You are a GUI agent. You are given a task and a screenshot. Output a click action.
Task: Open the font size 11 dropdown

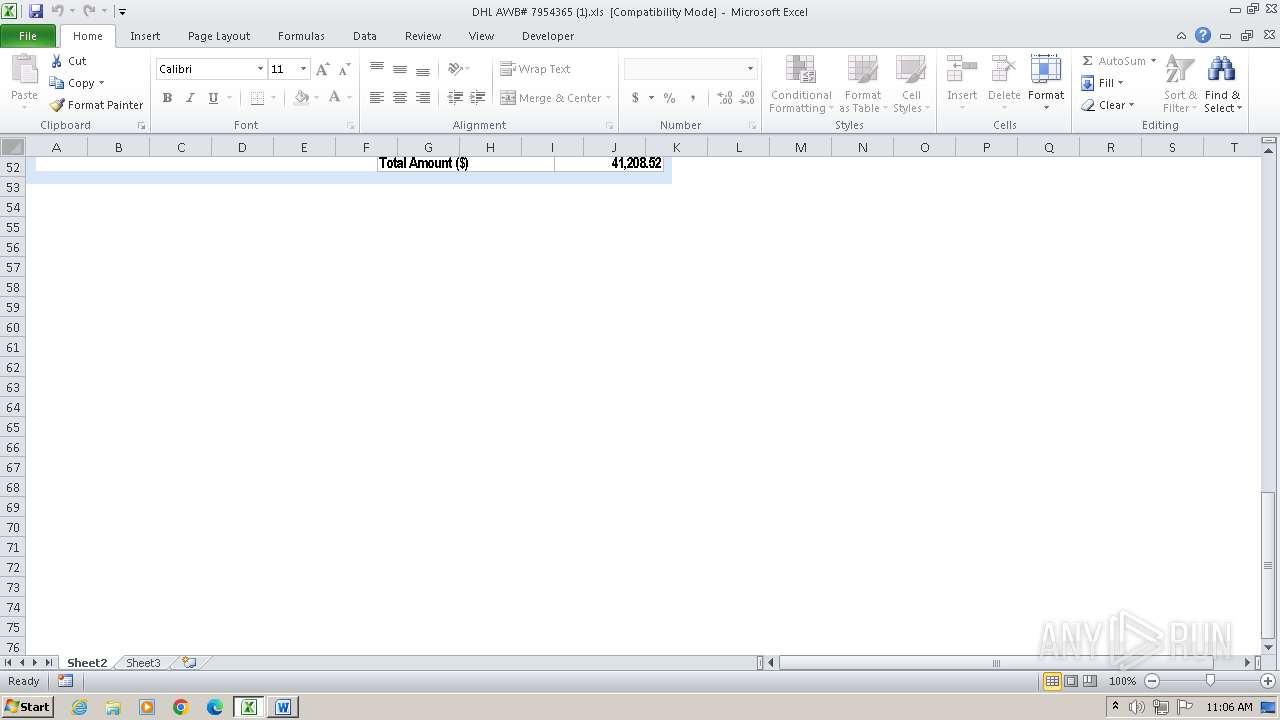(303, 69)
